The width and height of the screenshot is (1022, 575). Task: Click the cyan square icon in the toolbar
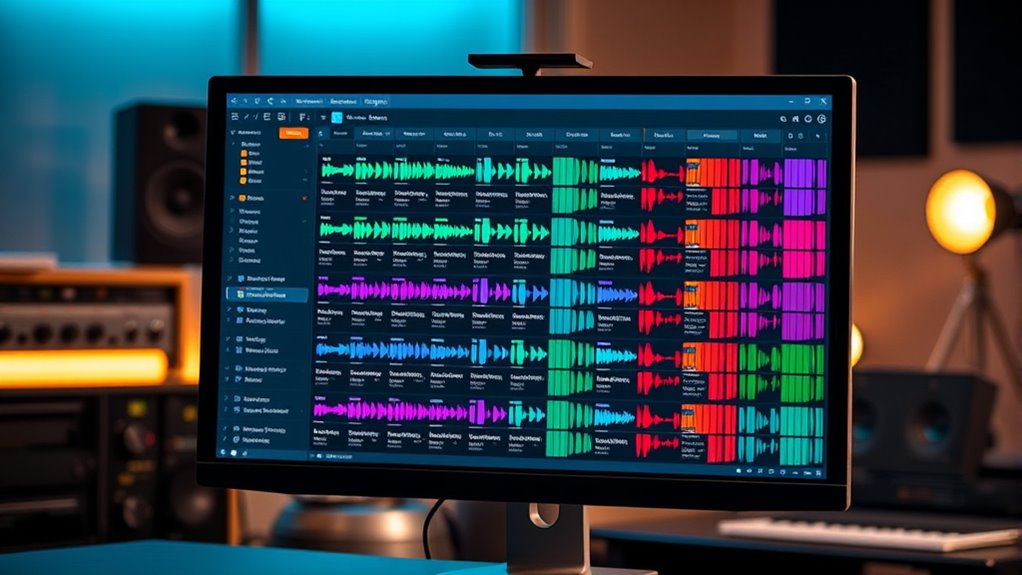[x=336, y=117]
